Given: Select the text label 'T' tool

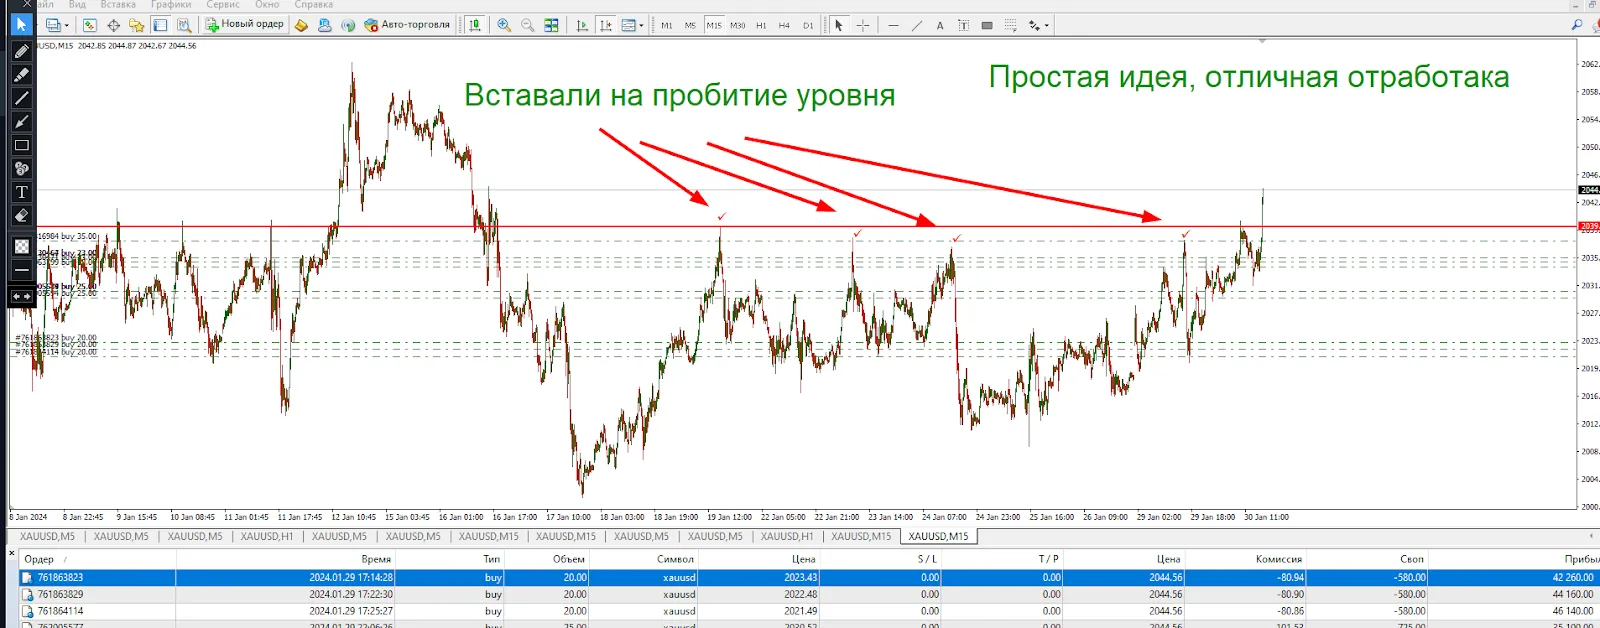Looking at the screenshot, I should pos(963,25).
